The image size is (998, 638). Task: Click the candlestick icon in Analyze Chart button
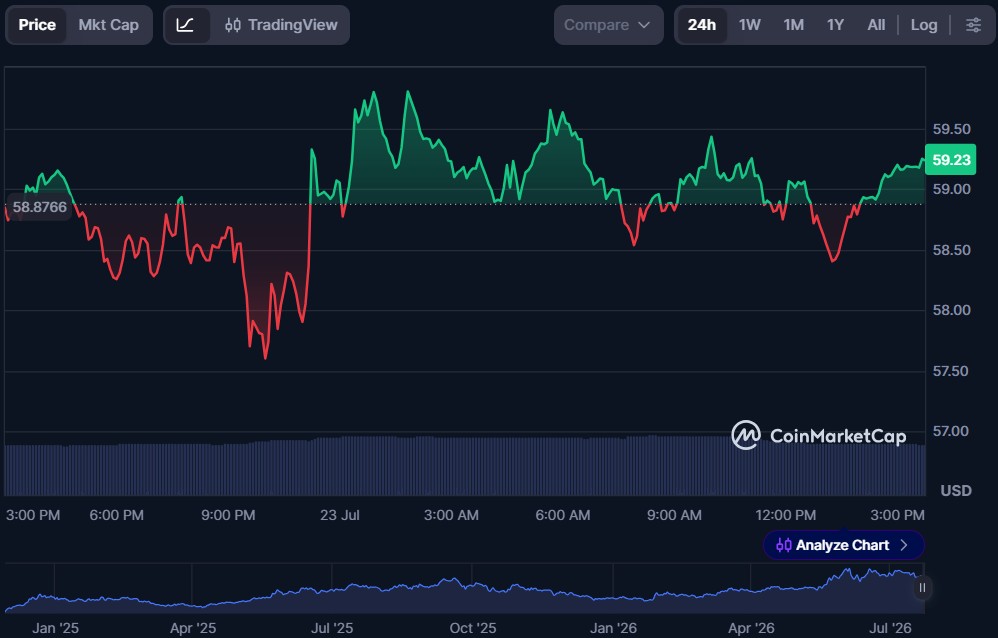click(784, 545)
